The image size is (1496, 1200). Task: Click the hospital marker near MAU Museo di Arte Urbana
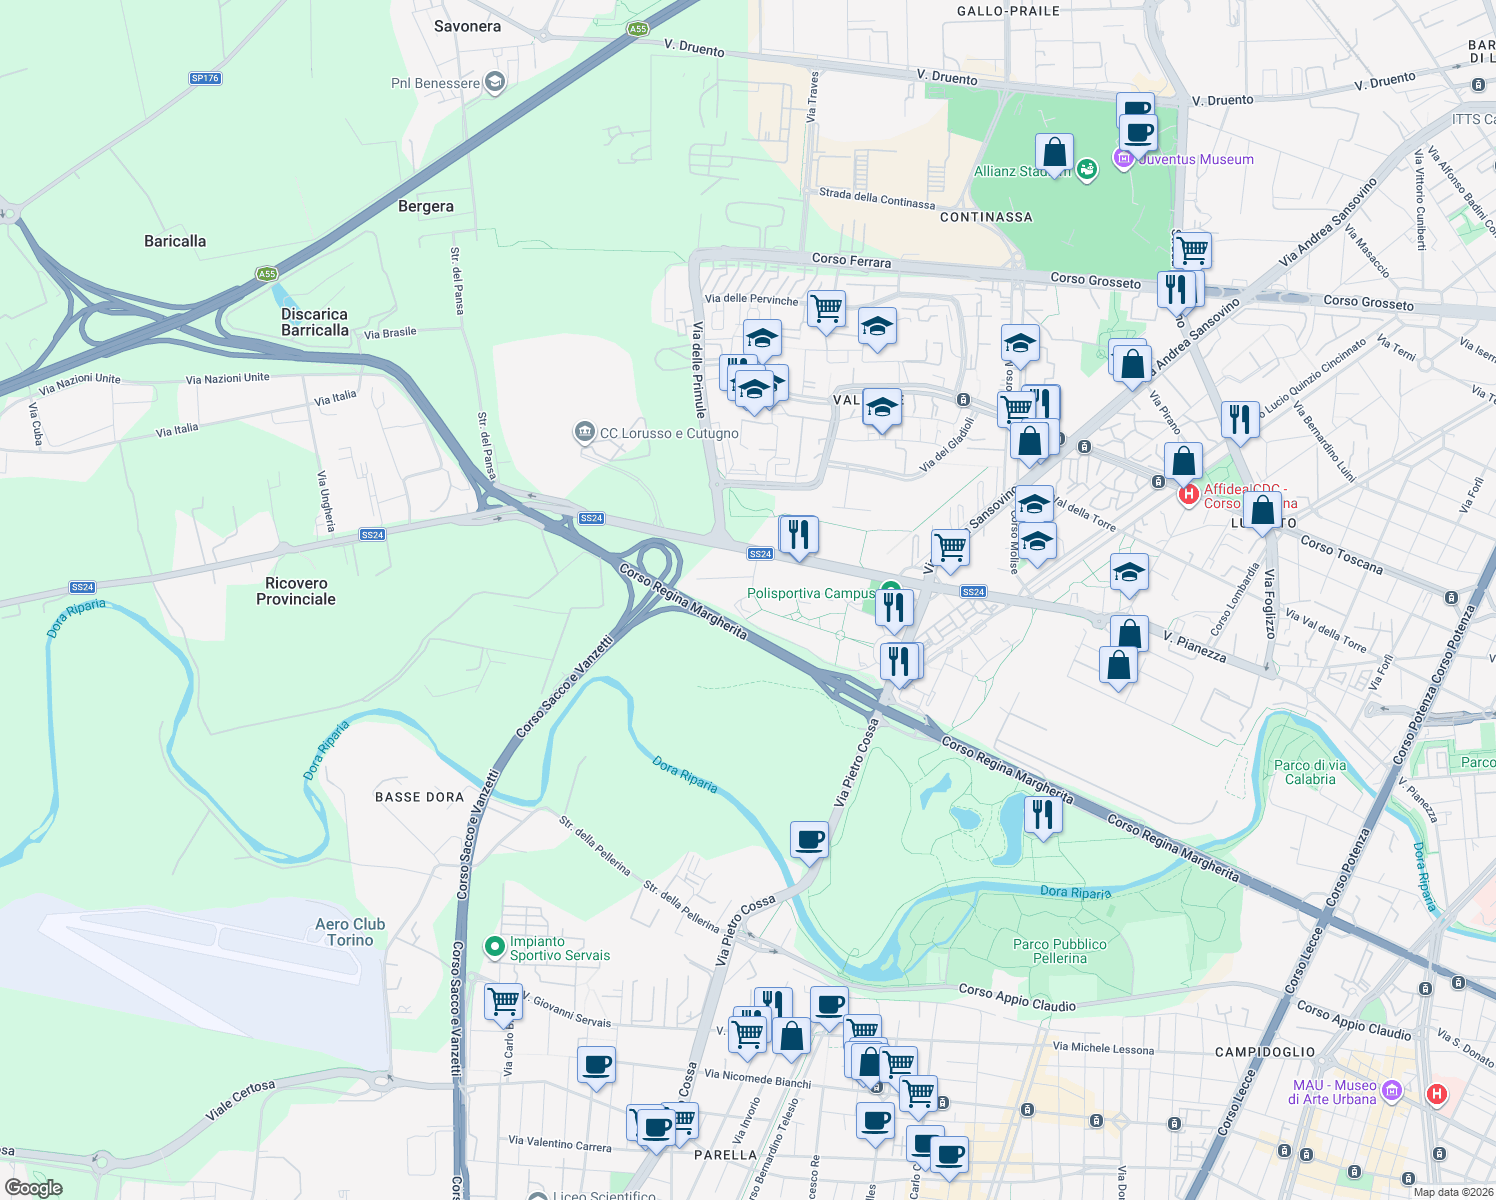tap(1437, 1094)
